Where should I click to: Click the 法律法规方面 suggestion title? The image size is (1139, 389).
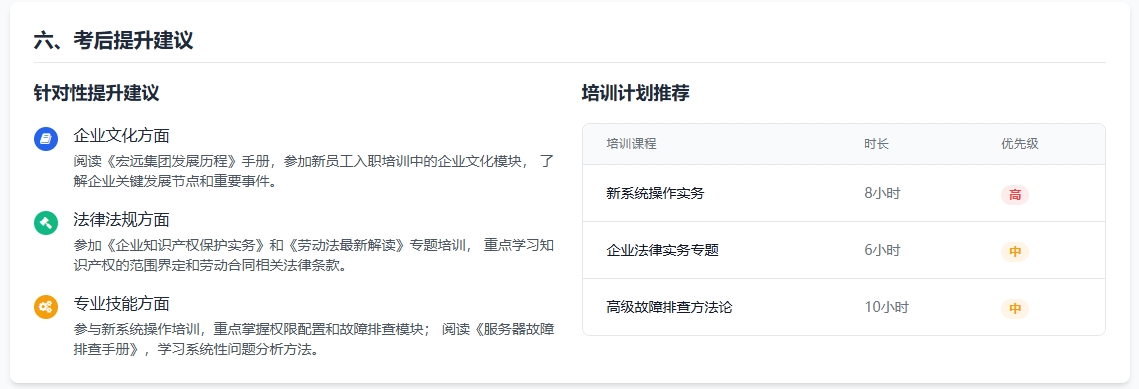(121, 219)
